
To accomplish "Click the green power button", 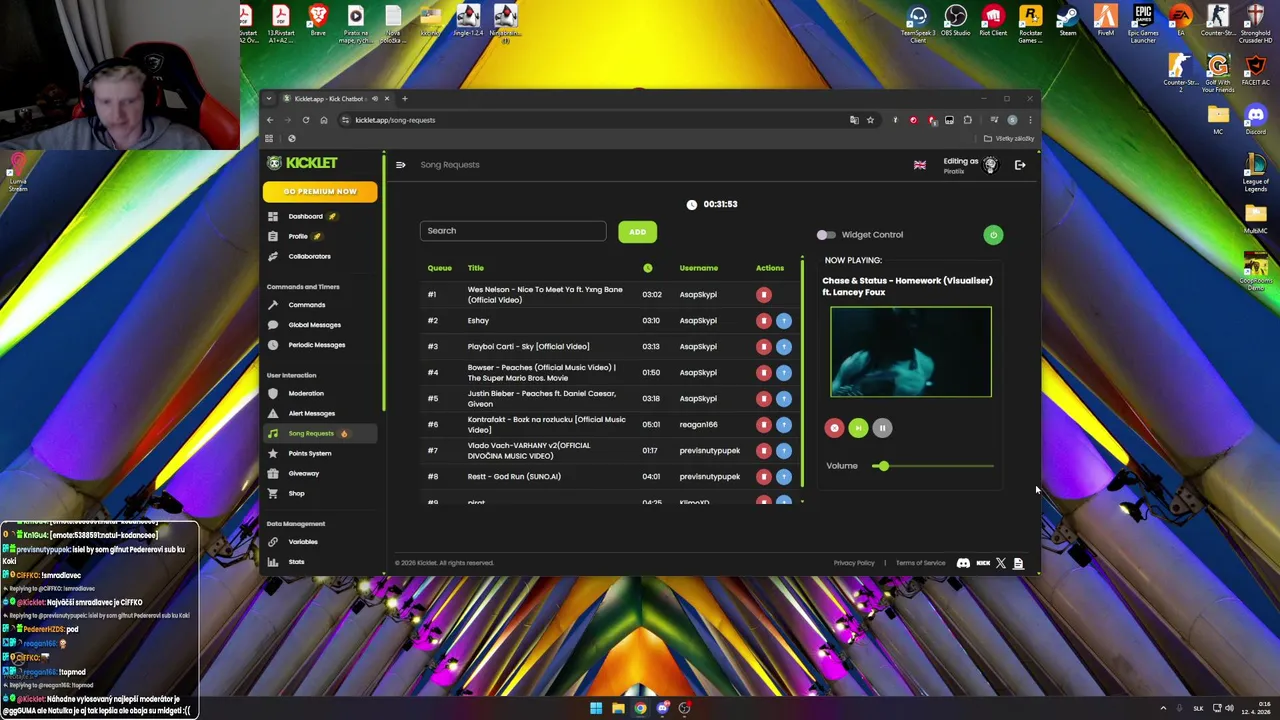I will pyautogui.click(x=993, y=235).
